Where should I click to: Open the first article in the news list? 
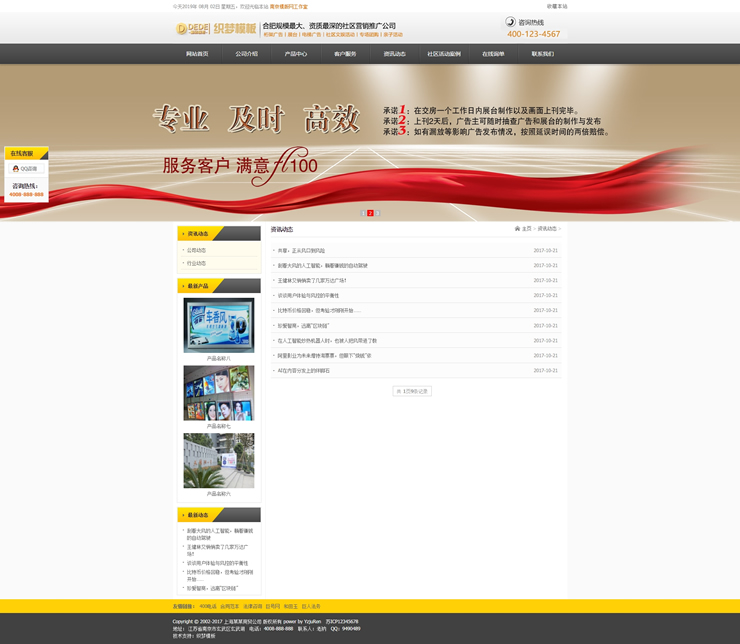click(x=301, y=251)
